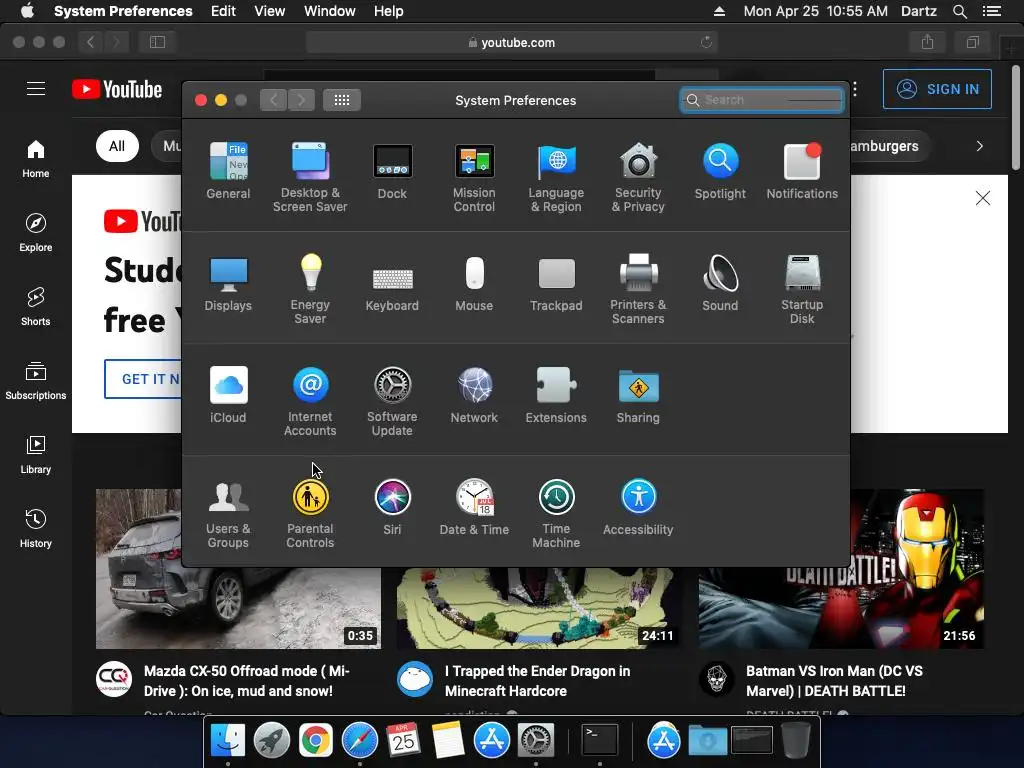This screenshot has width=1024, height=768.
Task: Open Users & Groups preferences
Action: [228, 513]
